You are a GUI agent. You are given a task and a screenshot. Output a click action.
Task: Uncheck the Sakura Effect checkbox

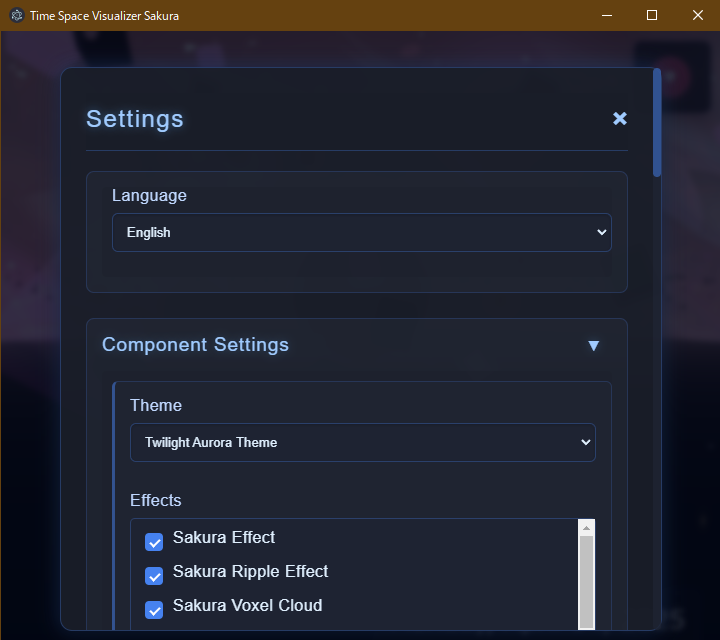point(154,542)
